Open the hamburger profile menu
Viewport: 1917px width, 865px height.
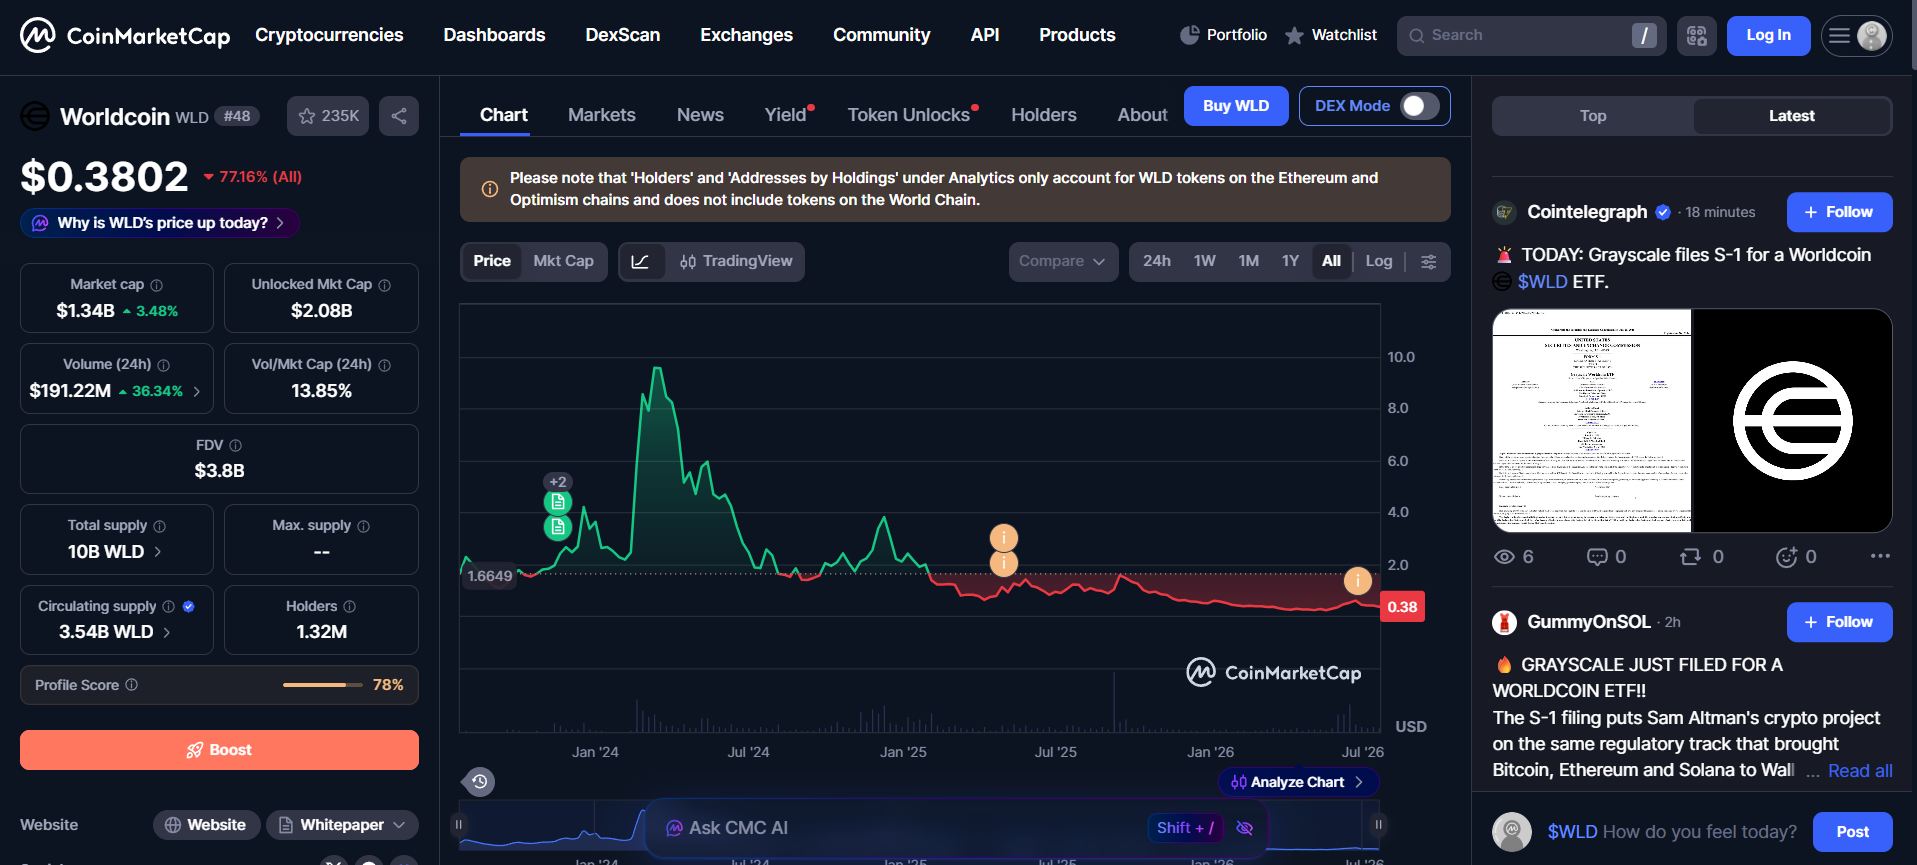(x=1856, y=36)
